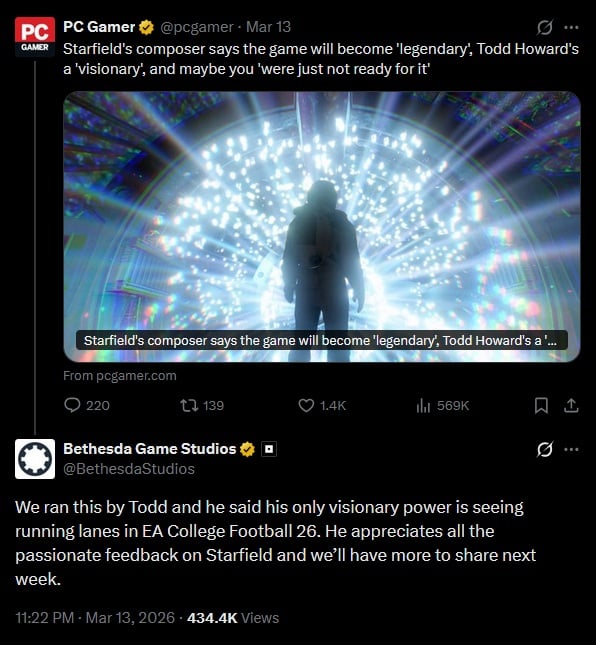Image resolution: width=596 pixels, height=645 pixels.
Task: Repost the PC Gamer tweet
Action: point(202,406)
